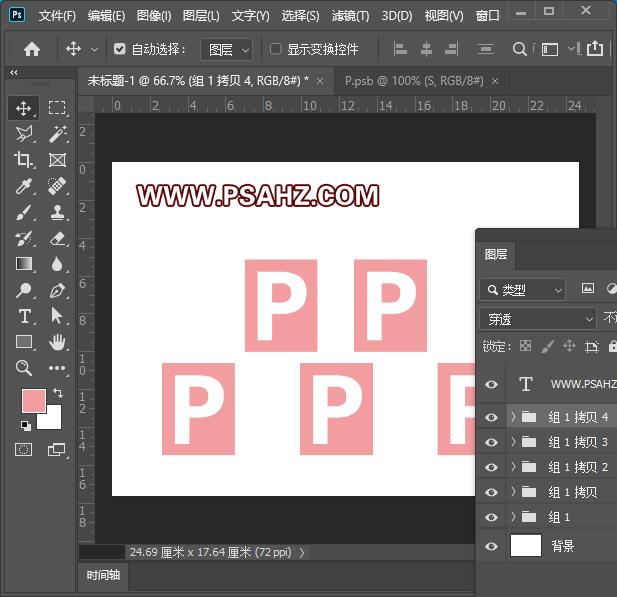Select the Dodge tool
This screenshot has height=597, width=617.
24,290
